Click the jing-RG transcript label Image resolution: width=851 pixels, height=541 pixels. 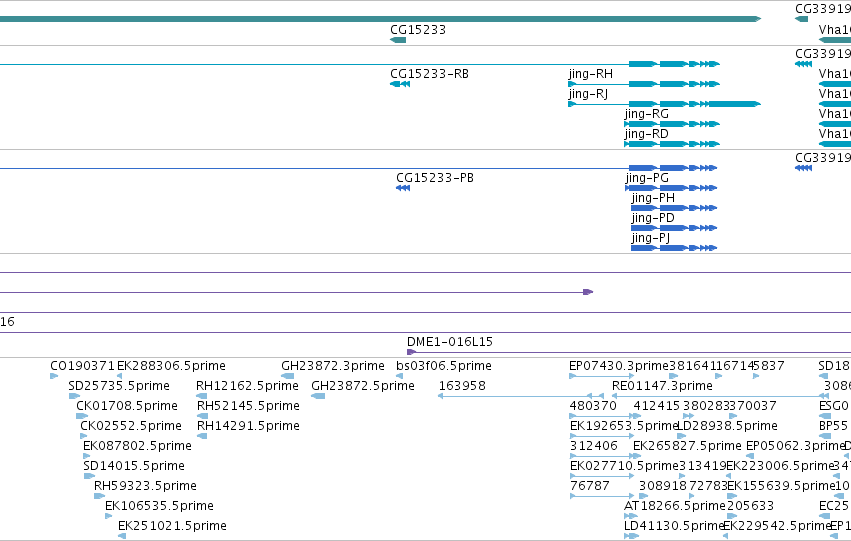click(x=646, y=114)
